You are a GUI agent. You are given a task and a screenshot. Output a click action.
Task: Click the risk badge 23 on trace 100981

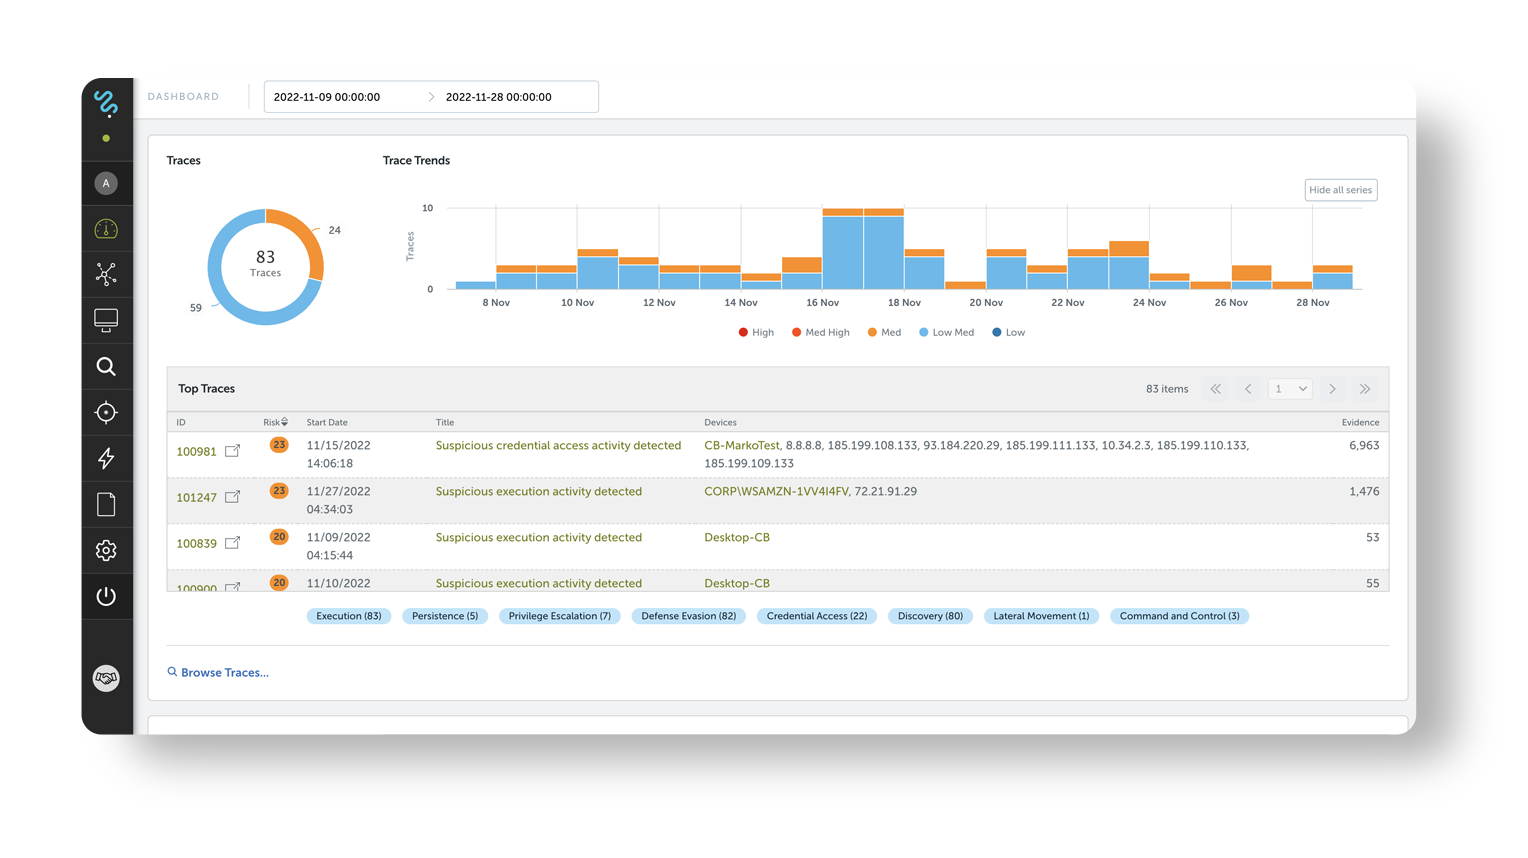coord(279,445)
